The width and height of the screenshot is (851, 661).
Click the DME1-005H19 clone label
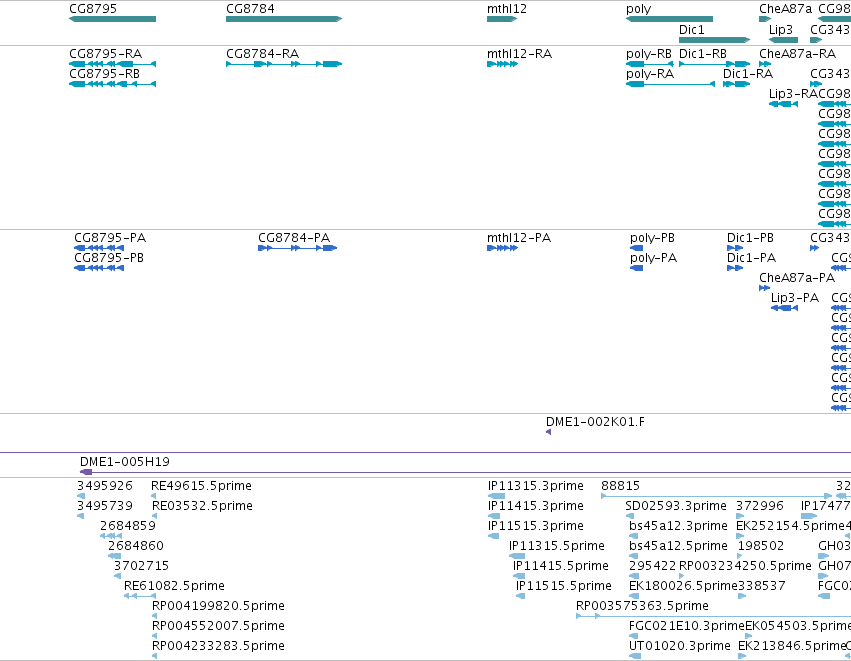(x=124, y=462)
